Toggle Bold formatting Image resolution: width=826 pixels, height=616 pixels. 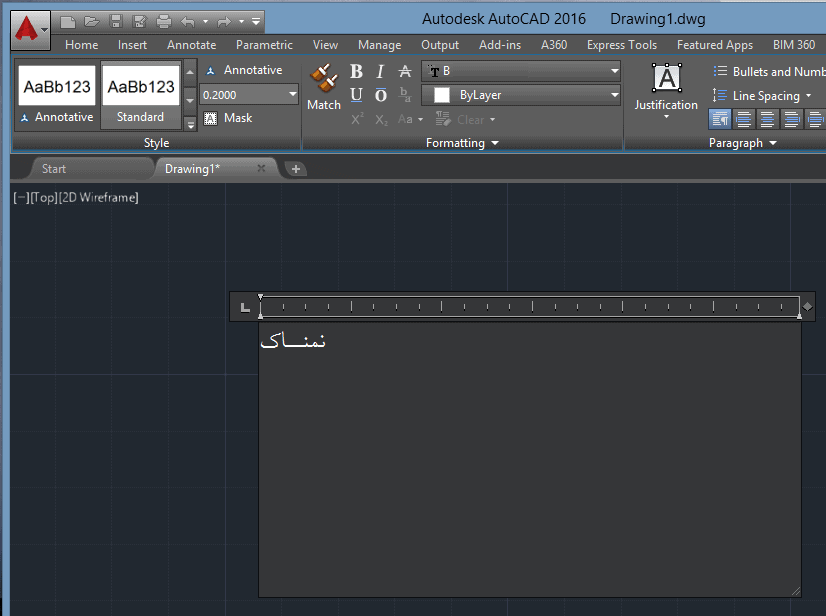coord(356,72)
